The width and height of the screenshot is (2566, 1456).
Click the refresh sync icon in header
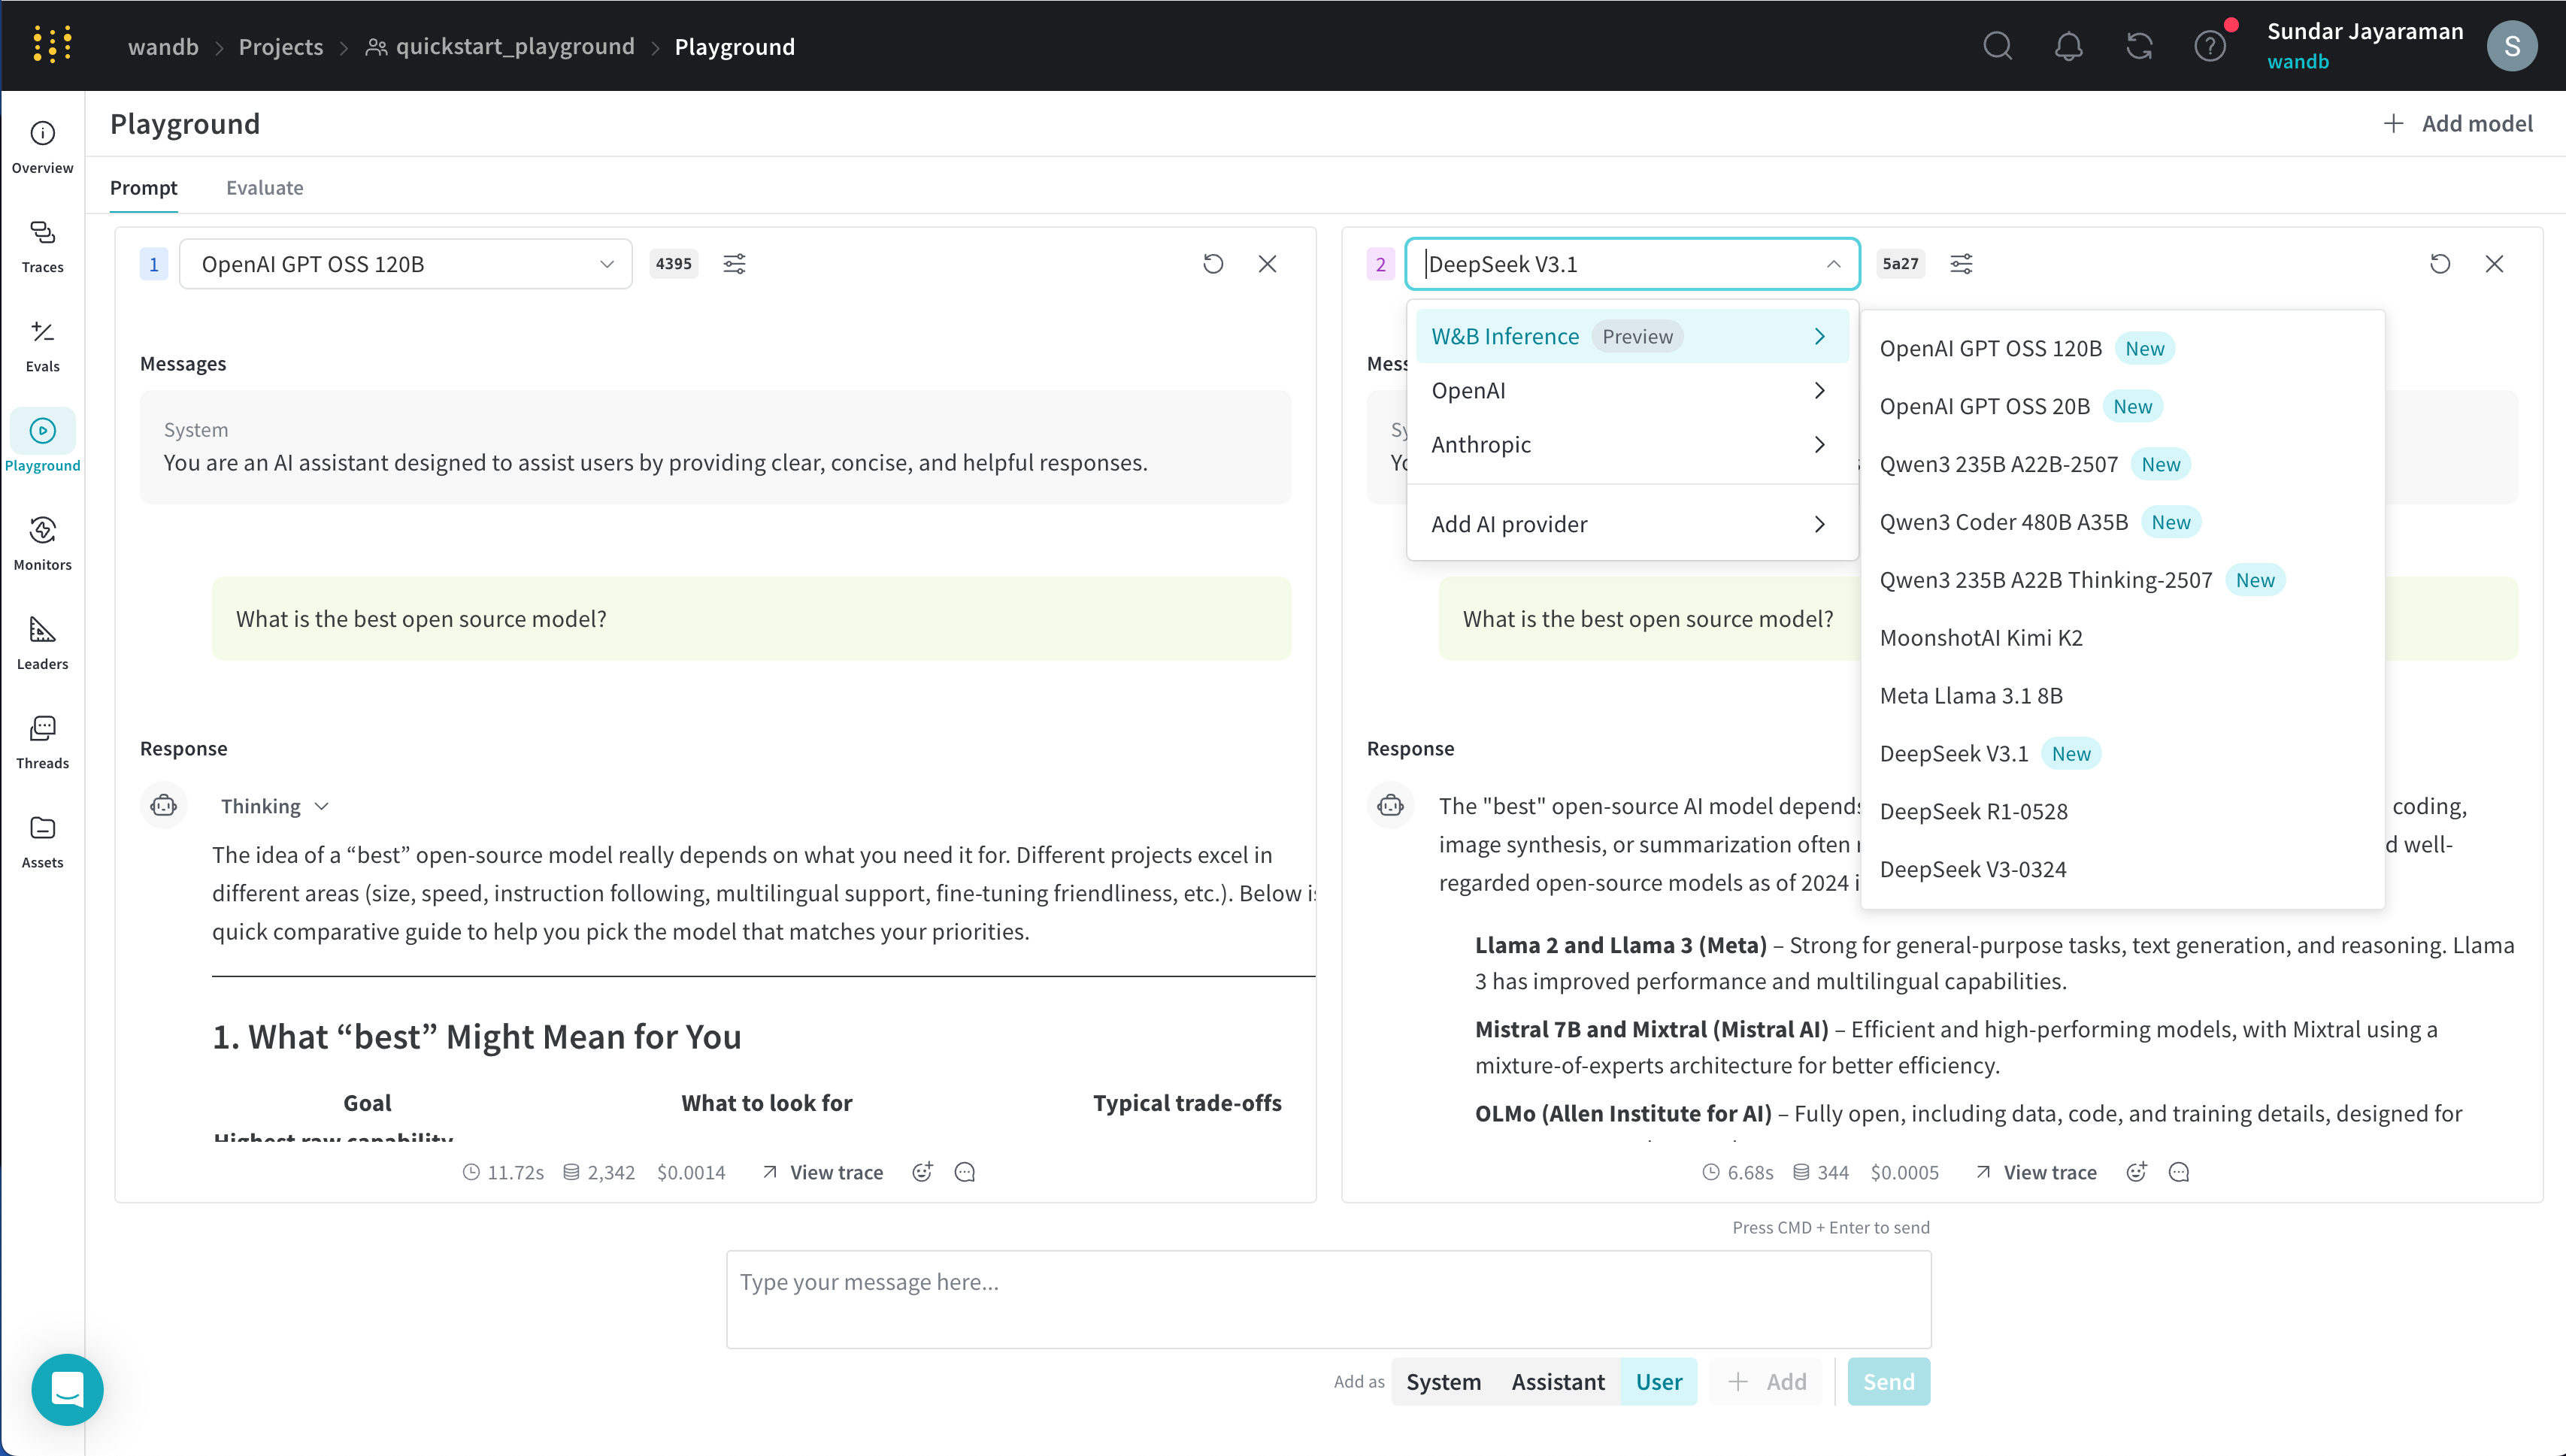coord(2139,46)
